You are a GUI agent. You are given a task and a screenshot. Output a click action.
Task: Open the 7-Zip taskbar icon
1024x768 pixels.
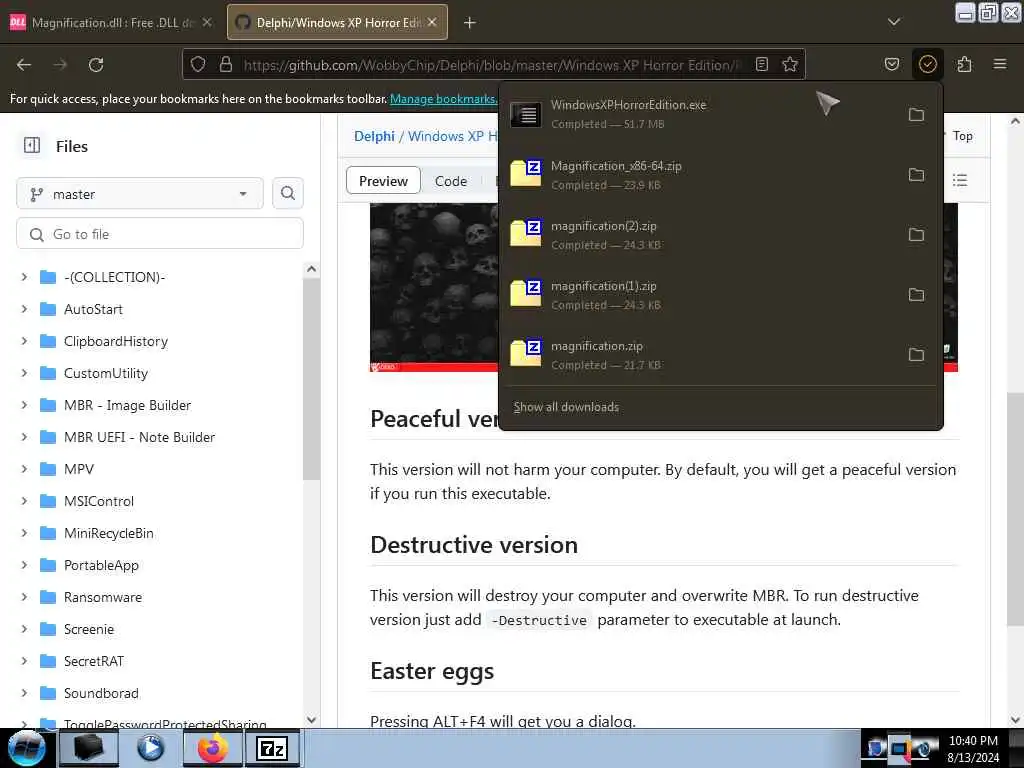click(x=272, y=748)
